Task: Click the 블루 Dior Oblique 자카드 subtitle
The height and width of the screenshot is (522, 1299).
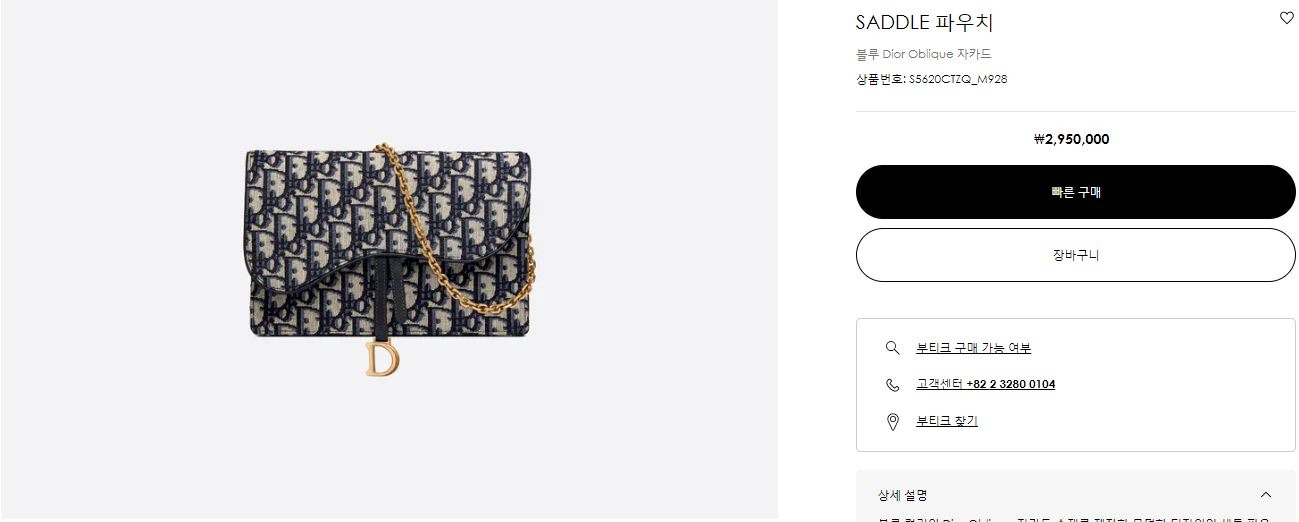Action: click(923, 54)
